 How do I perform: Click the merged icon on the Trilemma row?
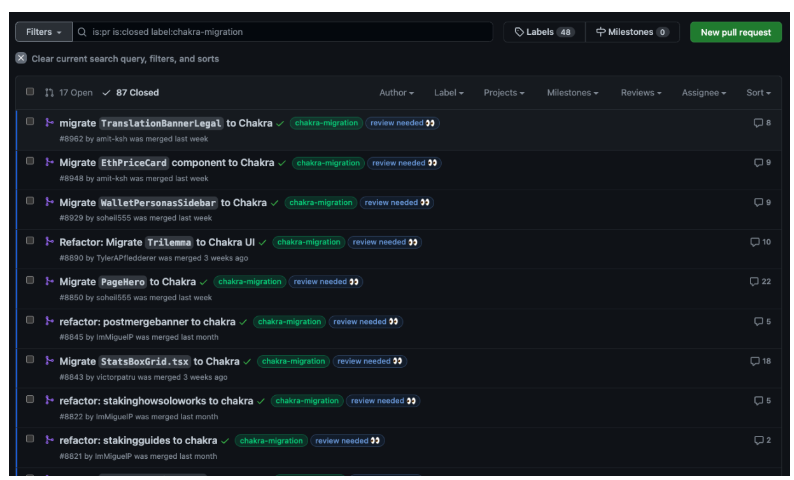tap(49, 241)
